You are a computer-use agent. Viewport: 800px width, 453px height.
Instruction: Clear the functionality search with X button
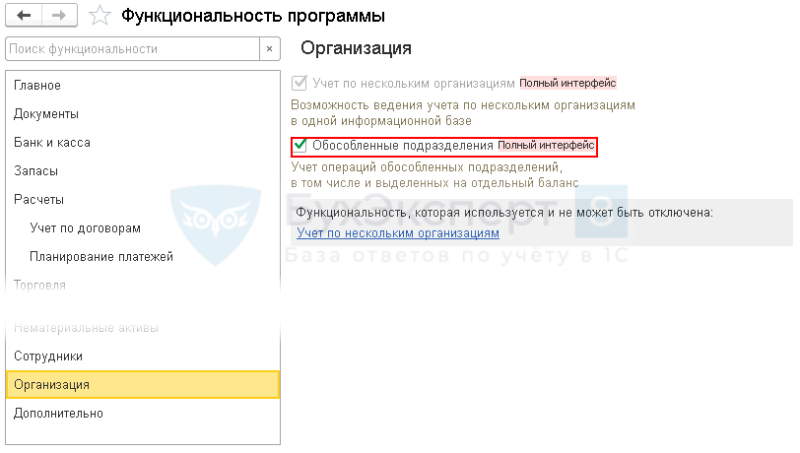coord(269,49)
